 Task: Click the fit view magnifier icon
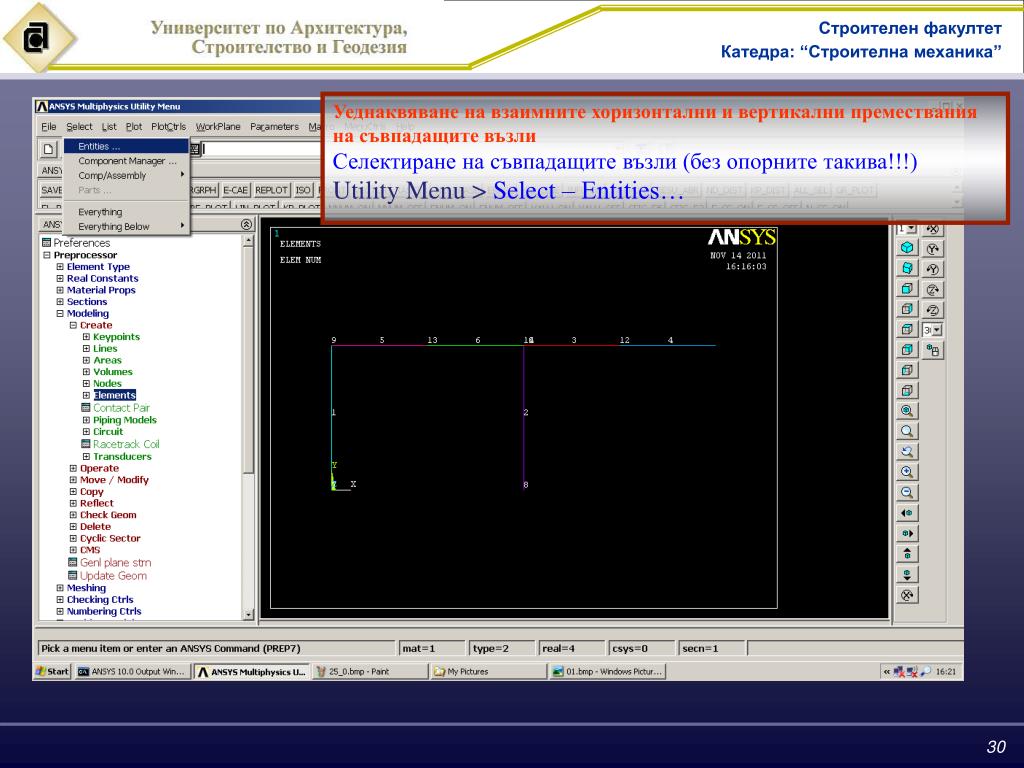tap(907, 410)
